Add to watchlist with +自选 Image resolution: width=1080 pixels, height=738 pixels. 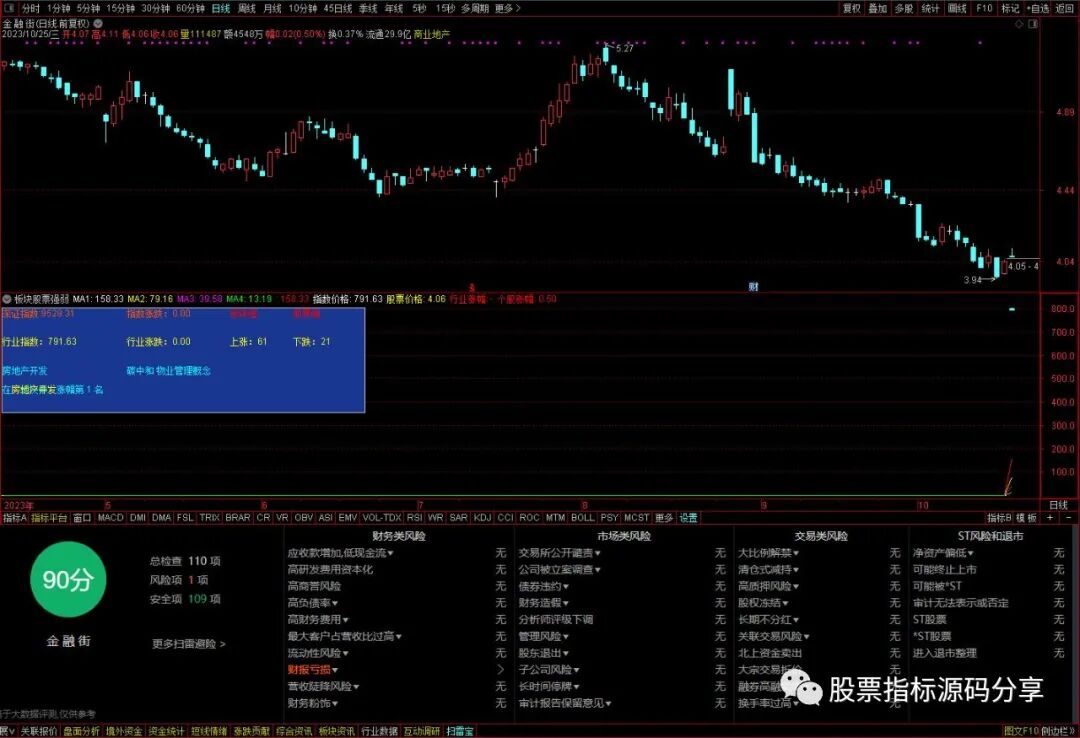click(1039, 8)
